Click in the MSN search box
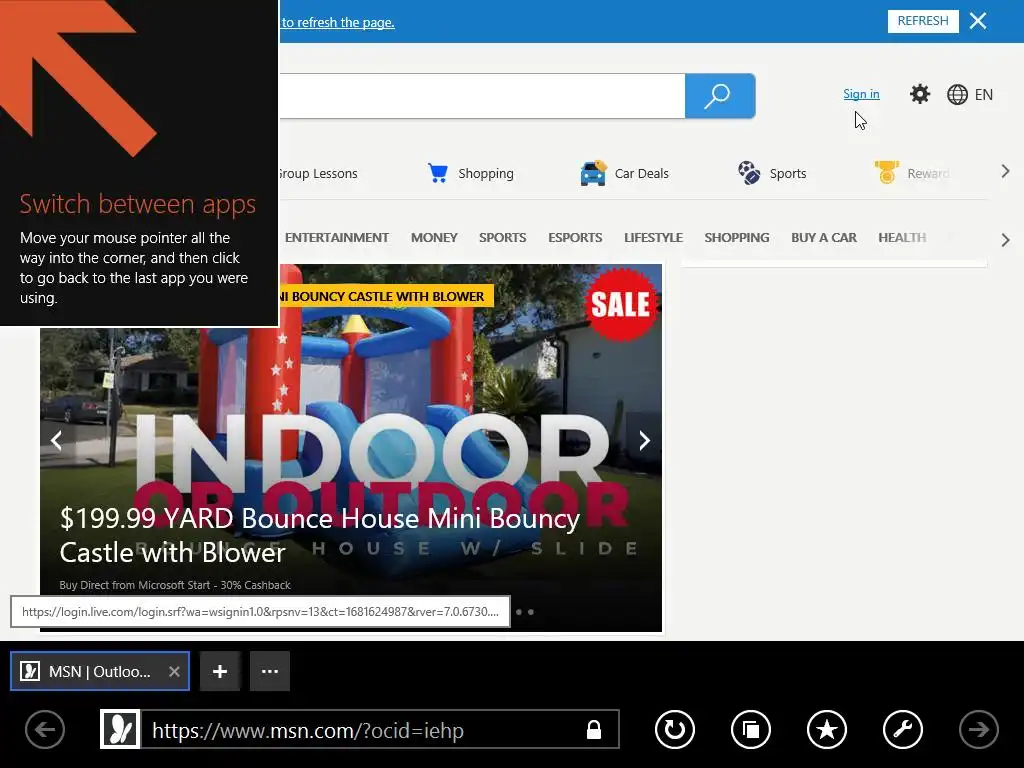 [x=482, y=96]
